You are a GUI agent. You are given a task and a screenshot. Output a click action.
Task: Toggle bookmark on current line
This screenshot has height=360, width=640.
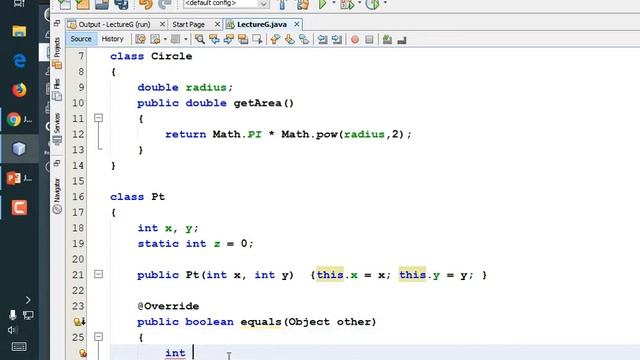304,39
